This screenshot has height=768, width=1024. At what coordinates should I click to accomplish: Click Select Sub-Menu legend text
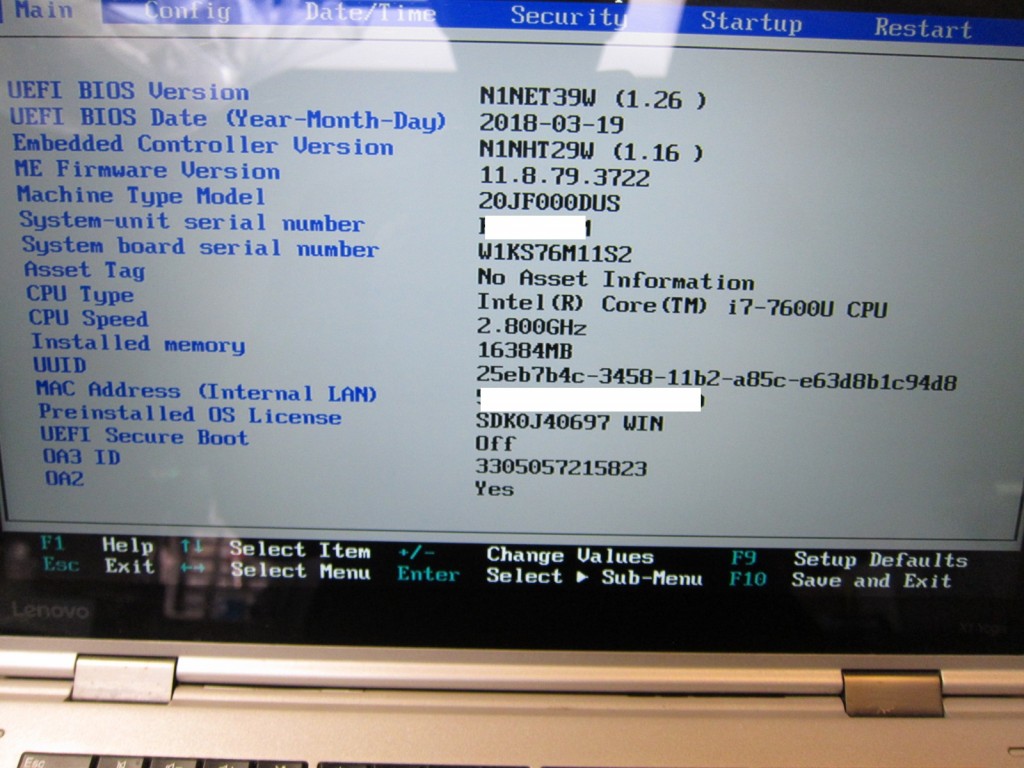[594, 577]
